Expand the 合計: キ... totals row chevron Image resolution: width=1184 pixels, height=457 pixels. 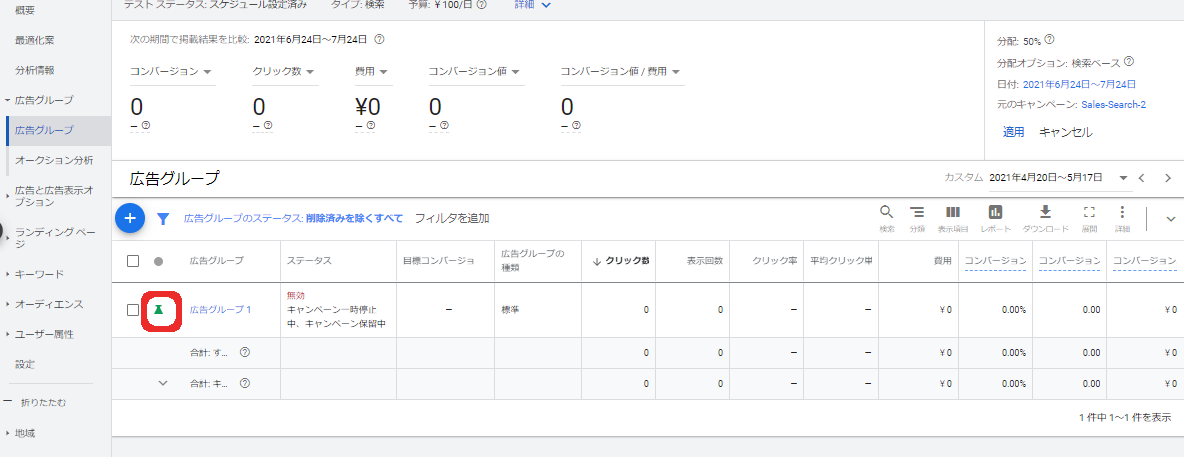point(163,383)
